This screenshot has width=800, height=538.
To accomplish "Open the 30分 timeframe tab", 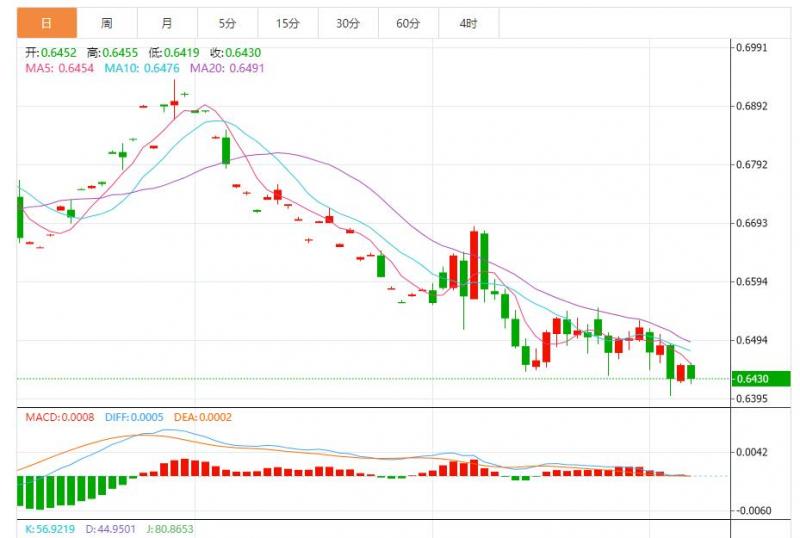I will 347,23.
